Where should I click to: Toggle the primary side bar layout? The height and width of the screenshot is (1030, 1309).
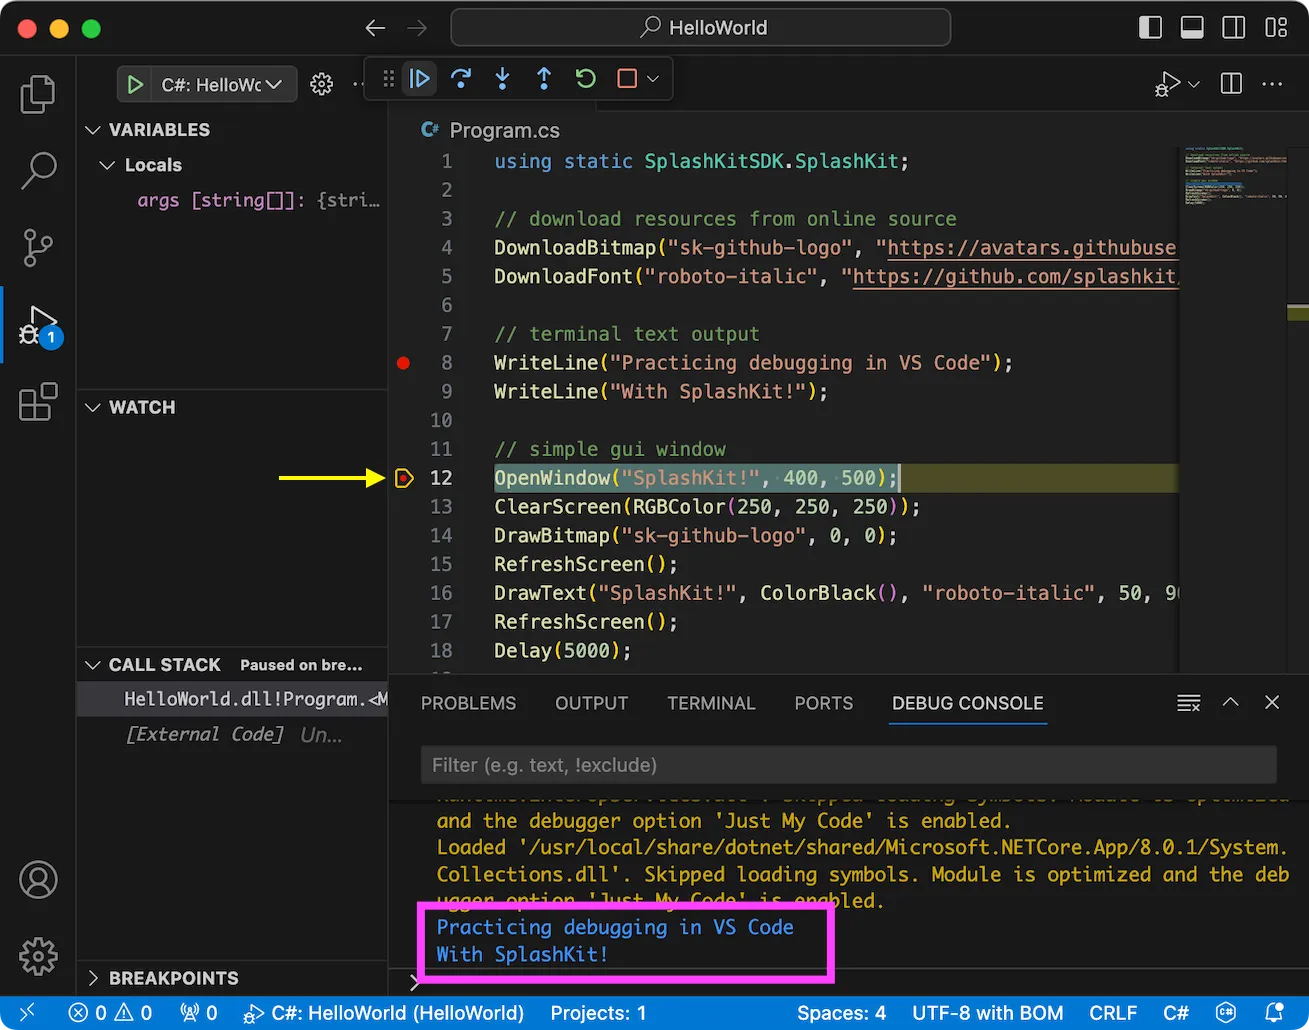click(1150, 28)
